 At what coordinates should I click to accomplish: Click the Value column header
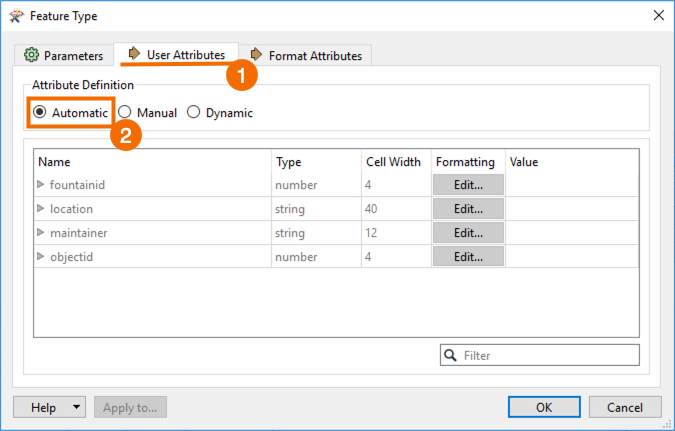[572, 162]
